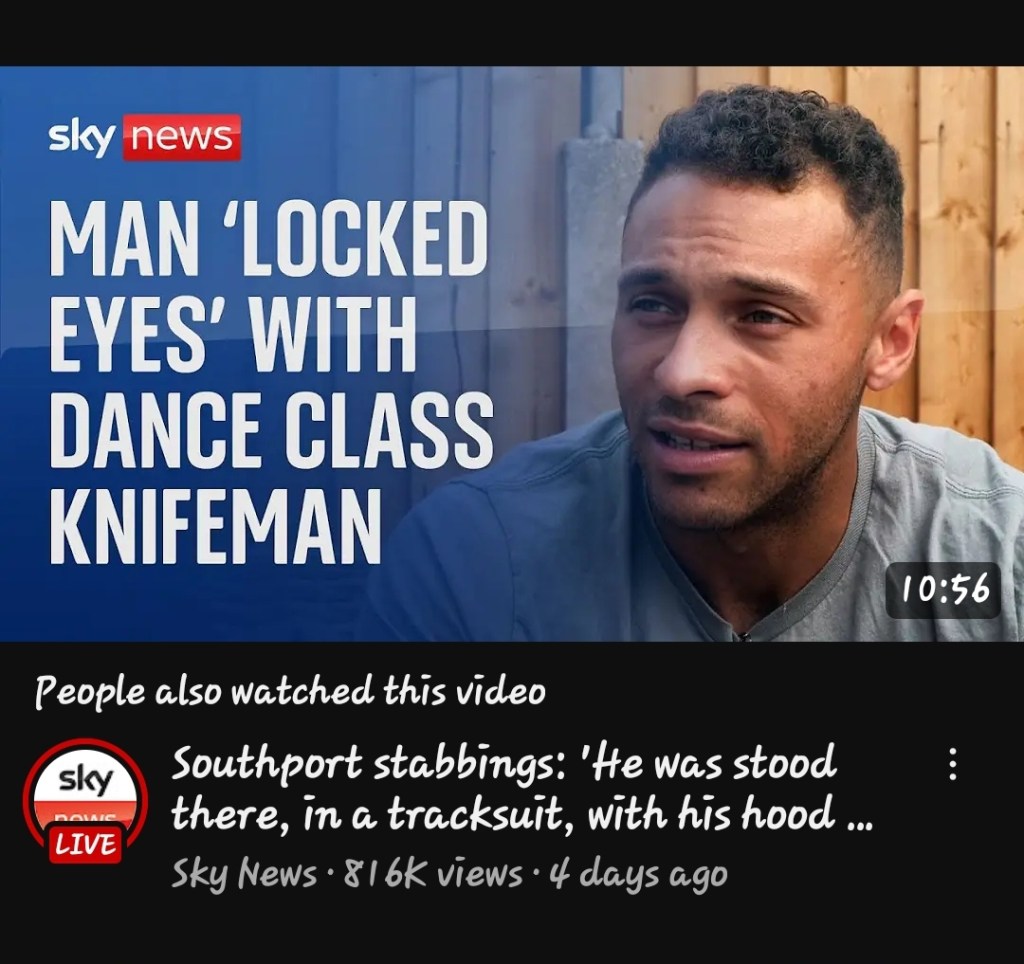Click the '816K views' text
The image size is (1024, 964).
(x=432, y=873)
